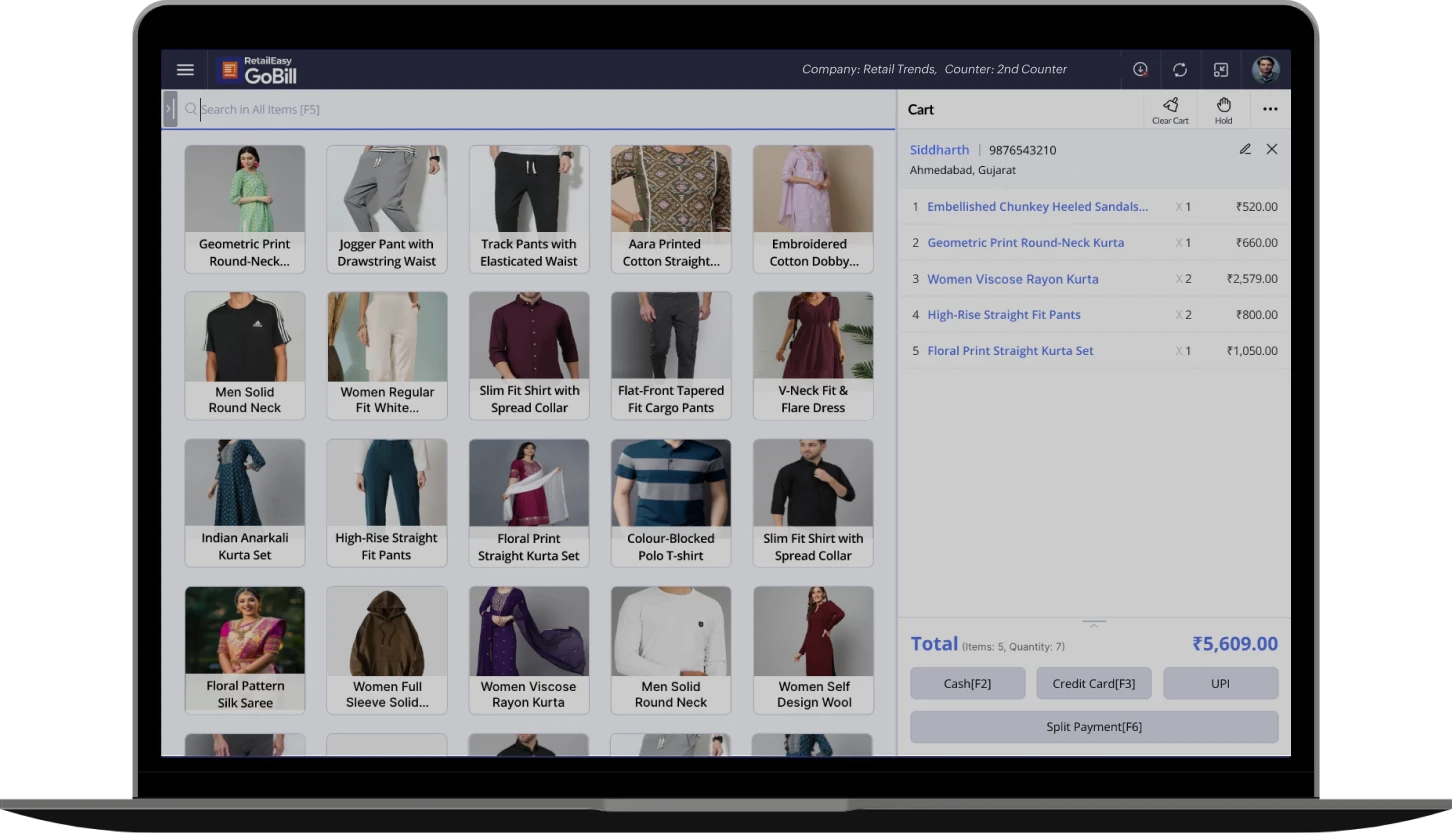Click the exit-fullscreen resize icon in the header
This screenshot has width=1452, height=833.
[1221, 69]
